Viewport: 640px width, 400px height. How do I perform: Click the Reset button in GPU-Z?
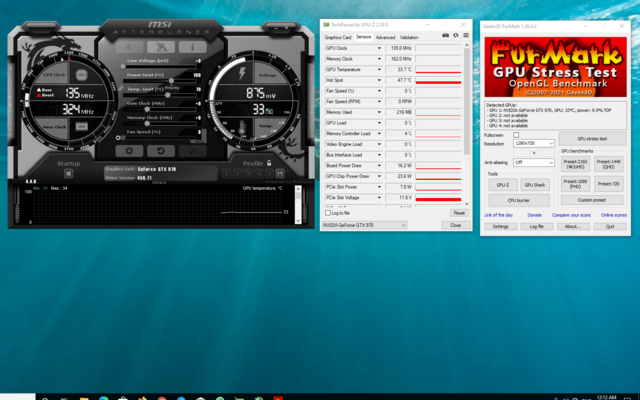tap(459, 213)
